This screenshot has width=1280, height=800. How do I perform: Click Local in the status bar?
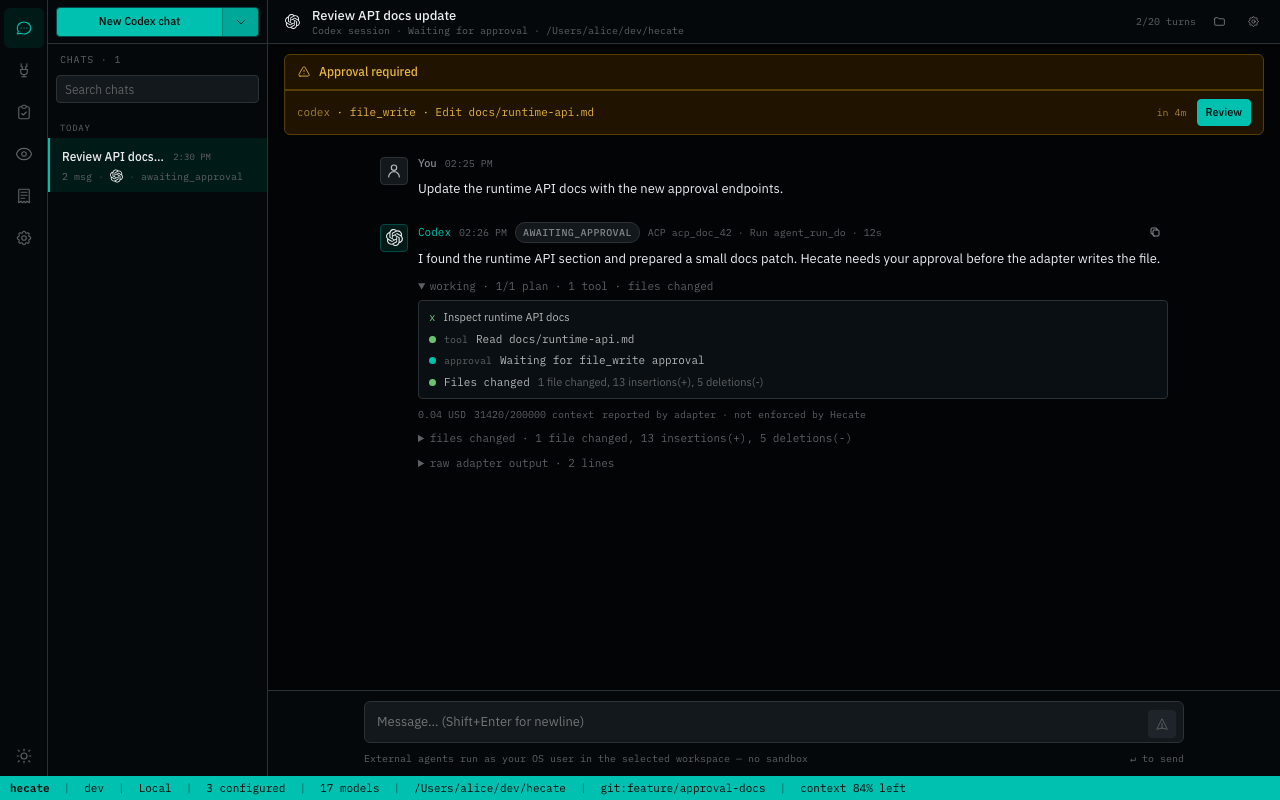click(x=155, y=788)
